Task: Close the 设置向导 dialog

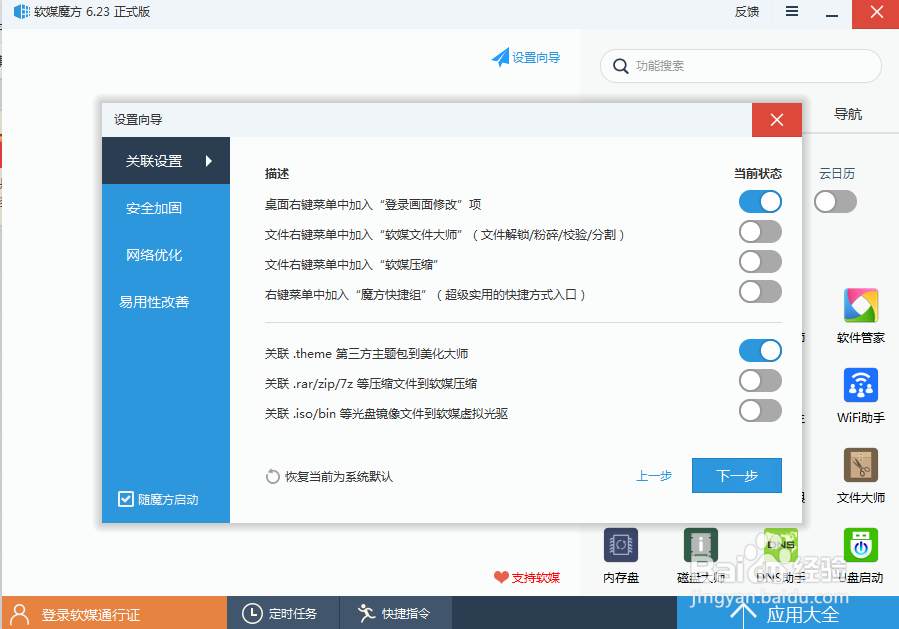Action: [x=777, y=120]
